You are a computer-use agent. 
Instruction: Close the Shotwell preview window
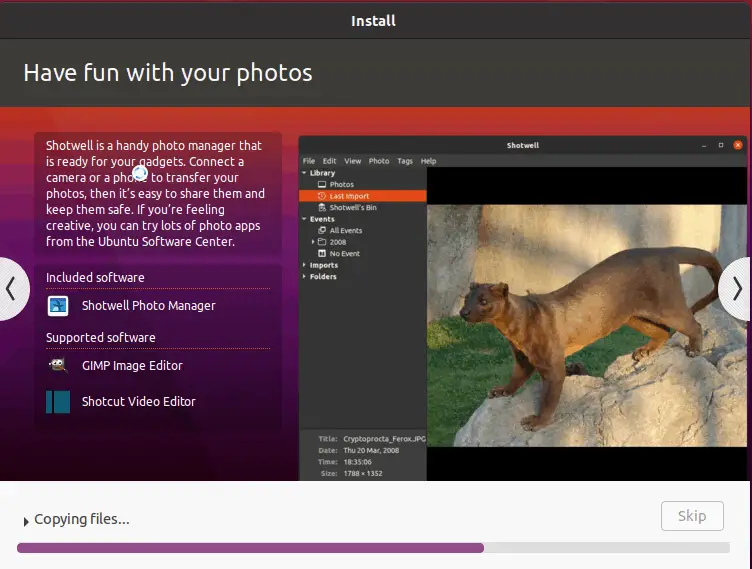point(738,145)
